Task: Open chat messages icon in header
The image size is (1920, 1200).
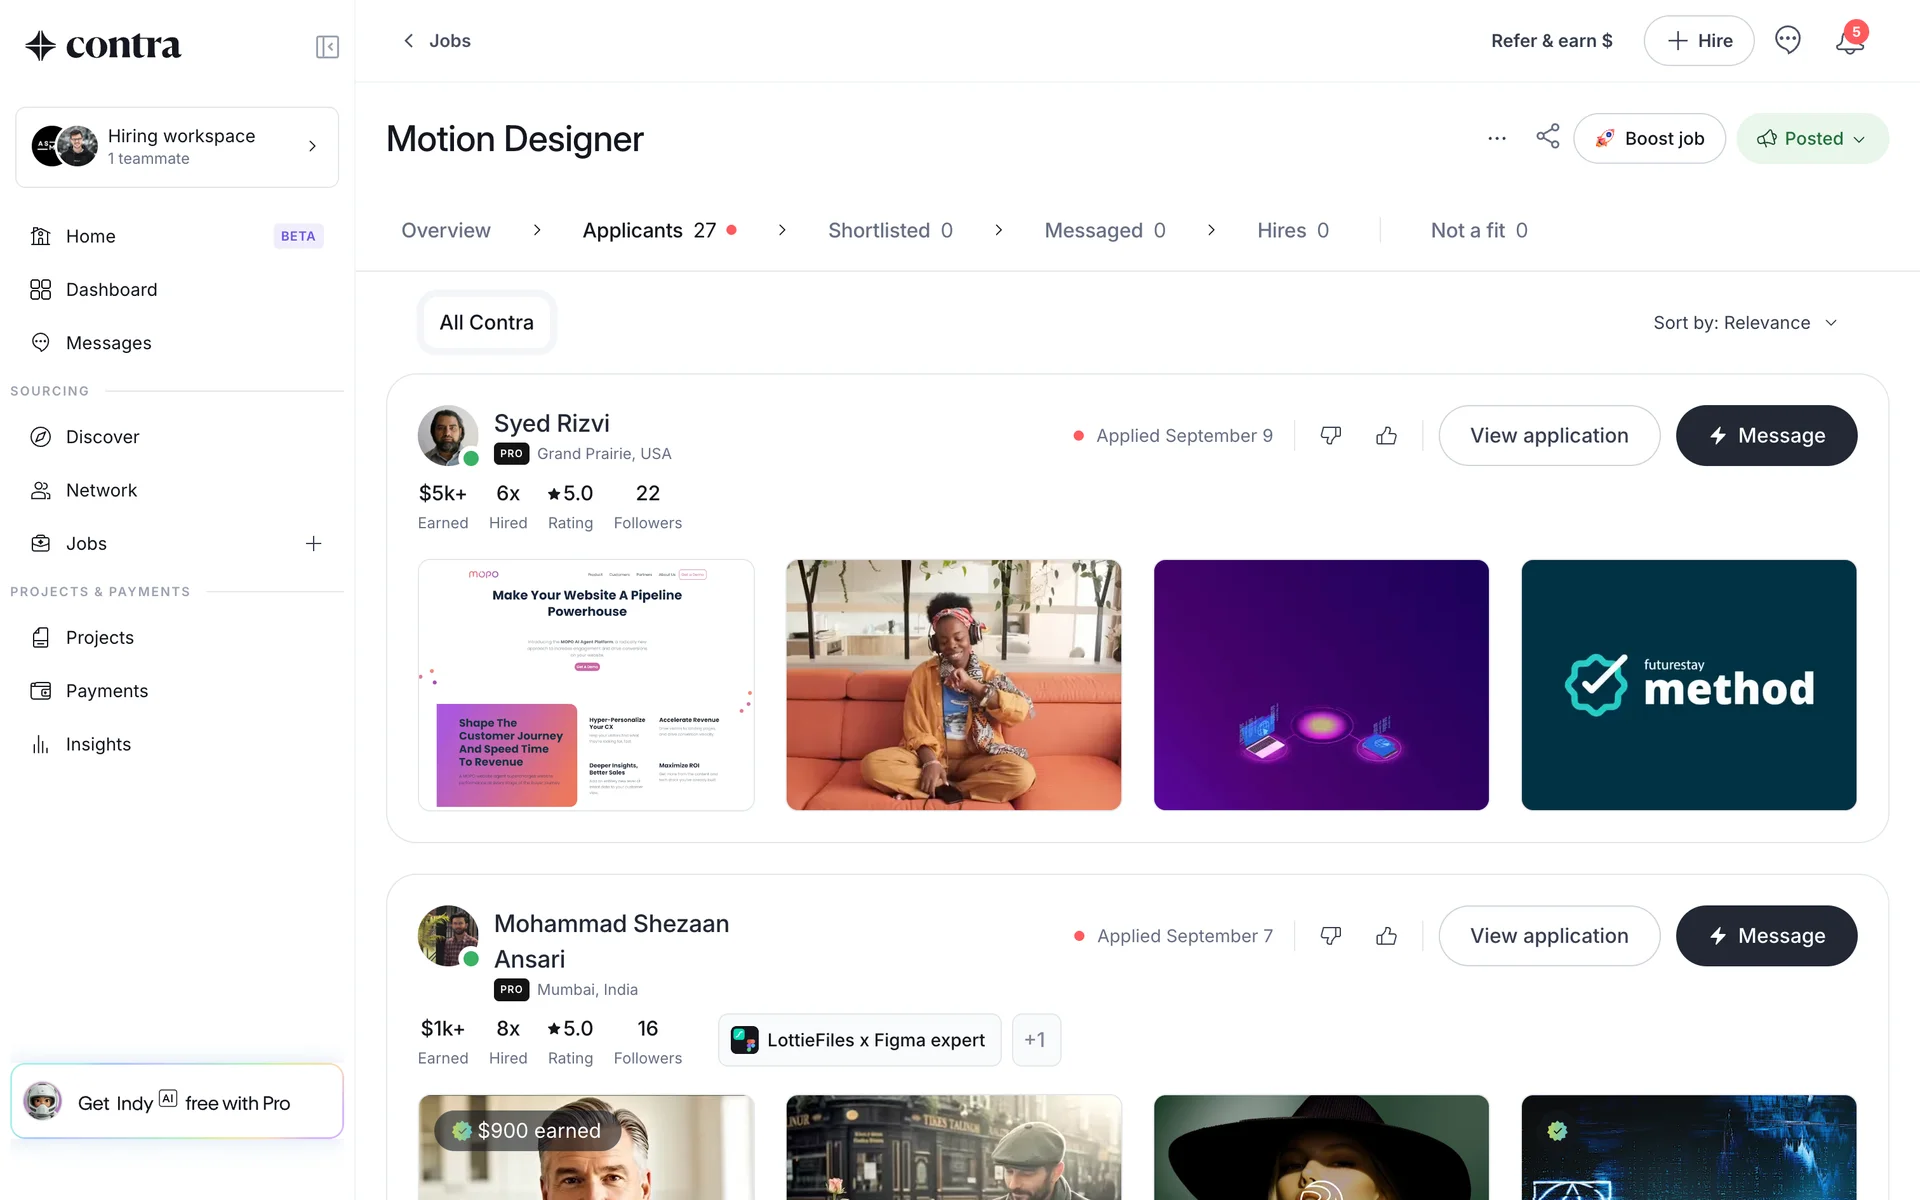Action: pos(1787,40)
